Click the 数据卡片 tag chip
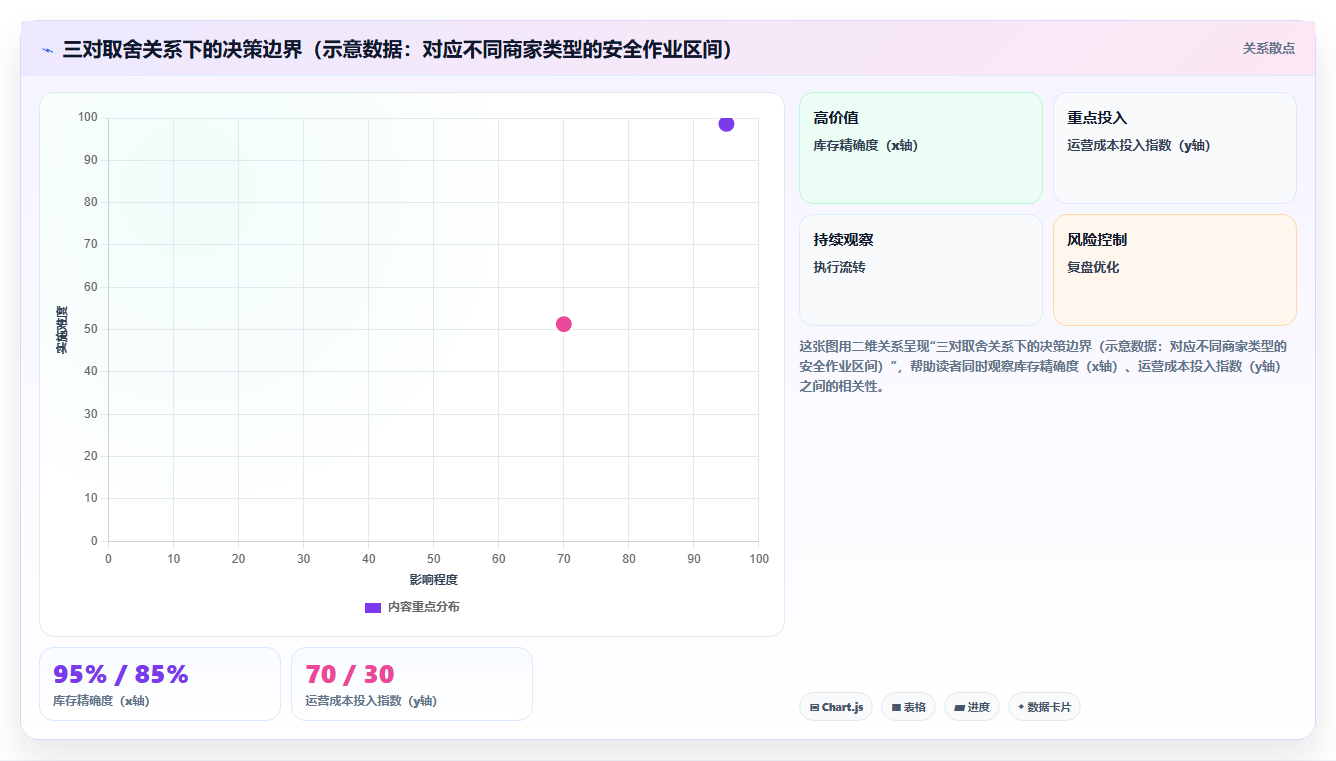This screenshot has width=1336, height=761. click(1044, 707)
